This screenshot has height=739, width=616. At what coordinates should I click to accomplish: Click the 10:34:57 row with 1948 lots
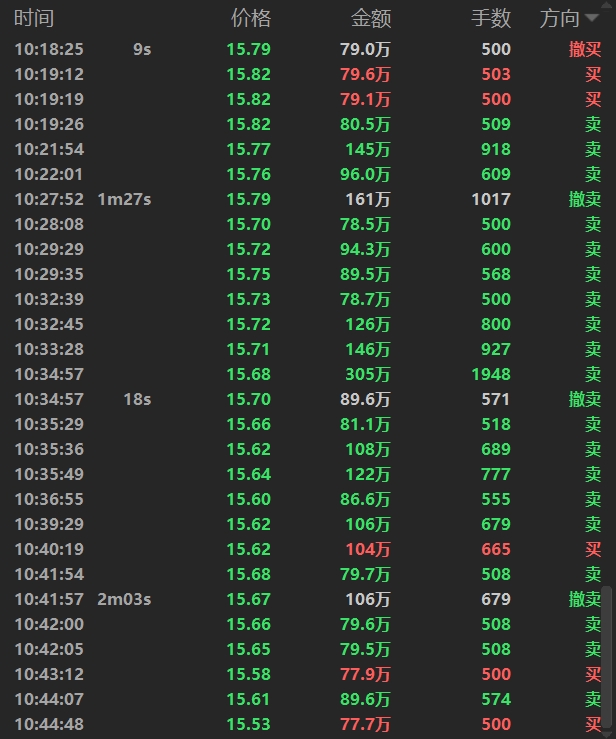300,374
